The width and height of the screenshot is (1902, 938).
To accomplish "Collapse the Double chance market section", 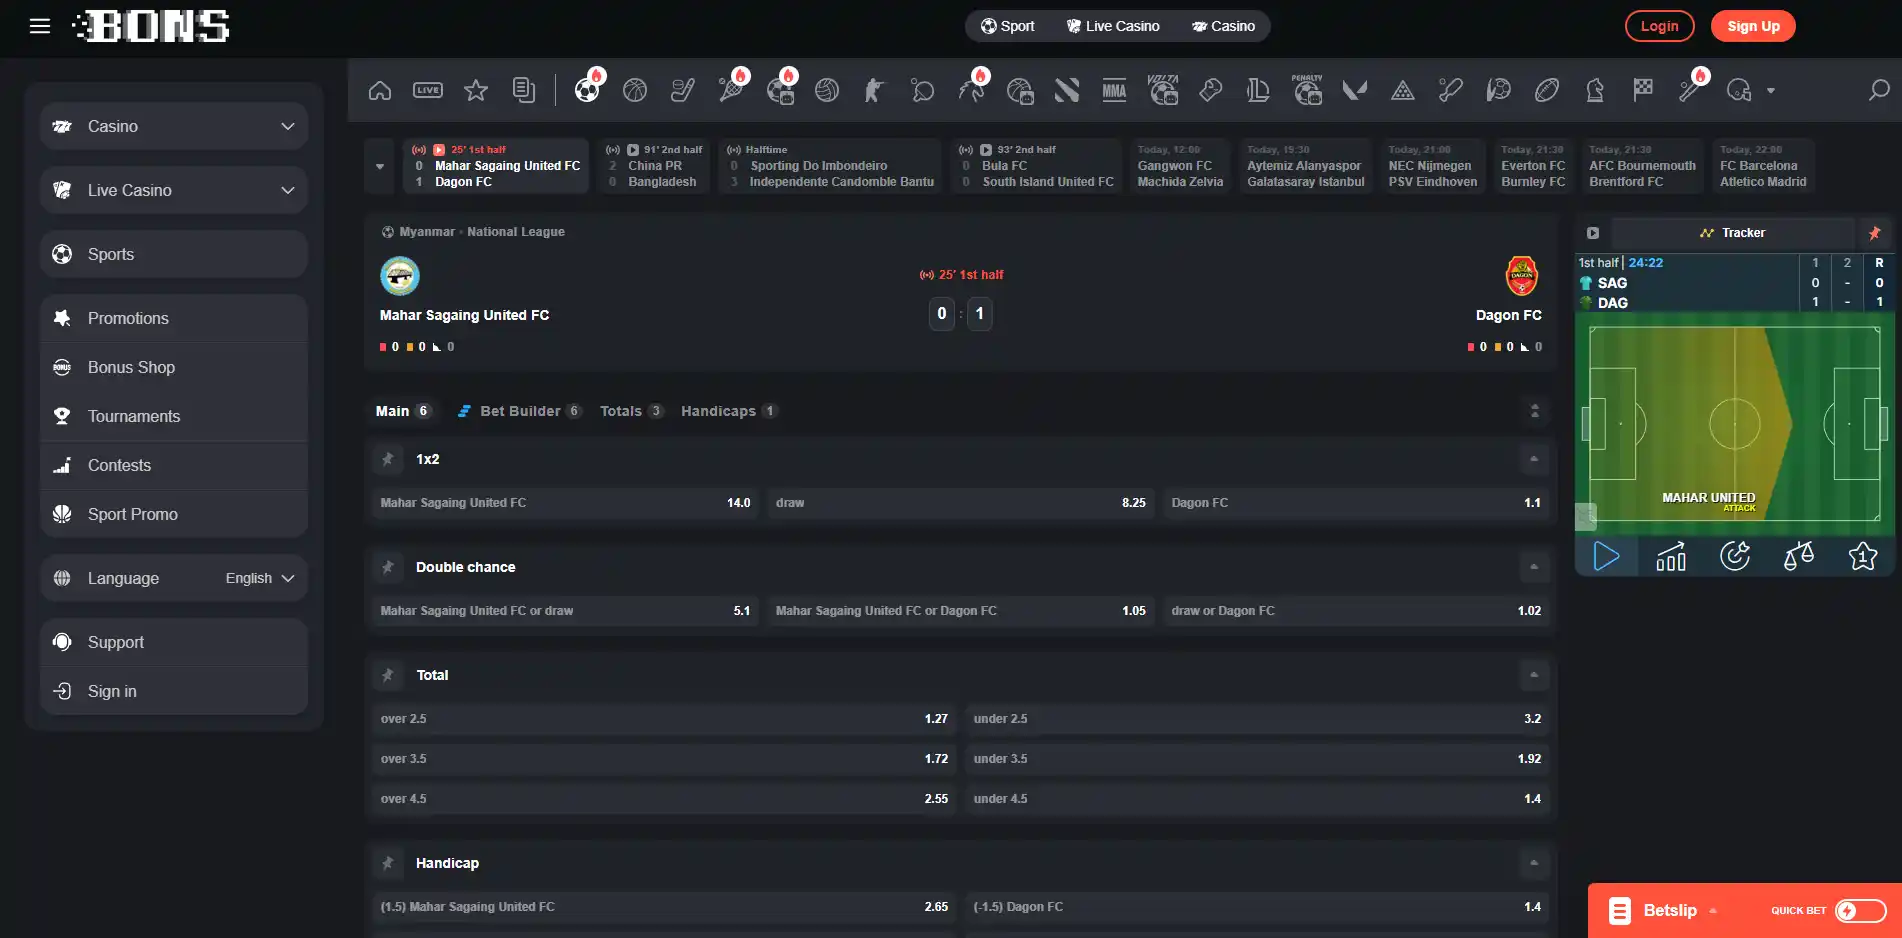I will pyautogui.click(x=1533, y=567).
